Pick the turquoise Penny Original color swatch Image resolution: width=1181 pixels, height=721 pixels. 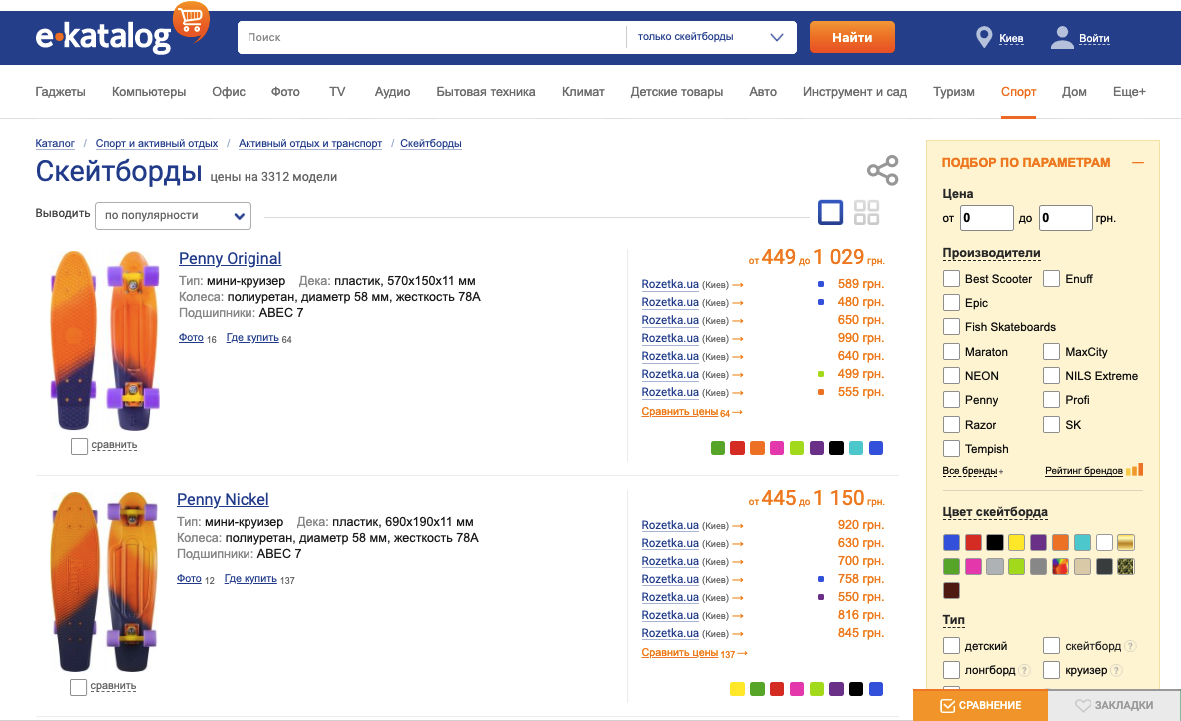(x=856, y=448)
